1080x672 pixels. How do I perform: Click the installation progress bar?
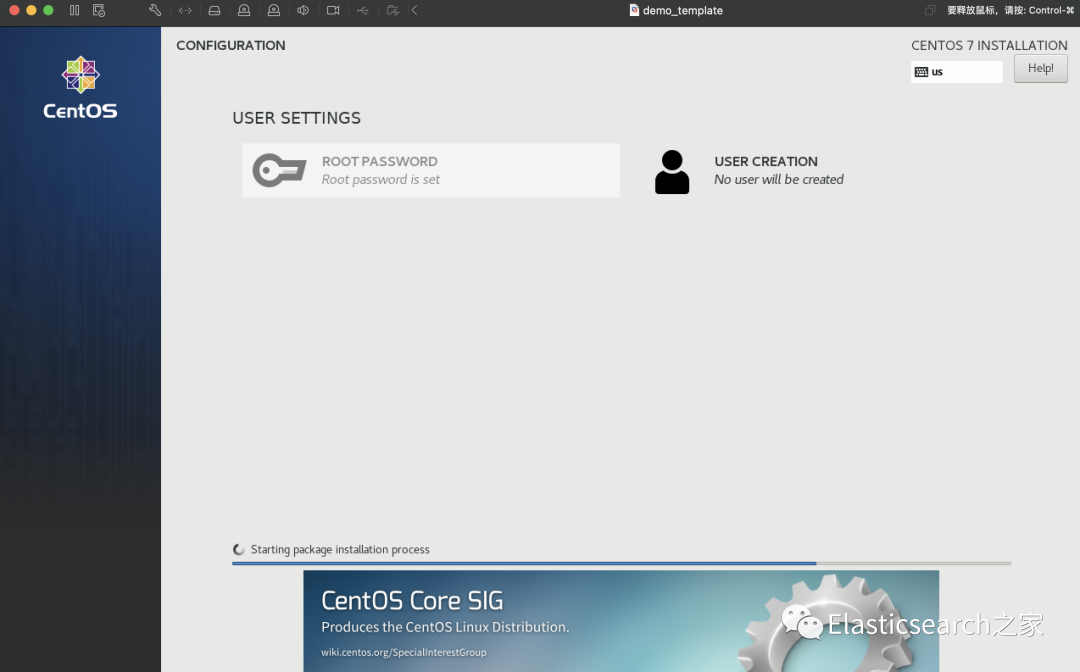(x=621, y=563)
